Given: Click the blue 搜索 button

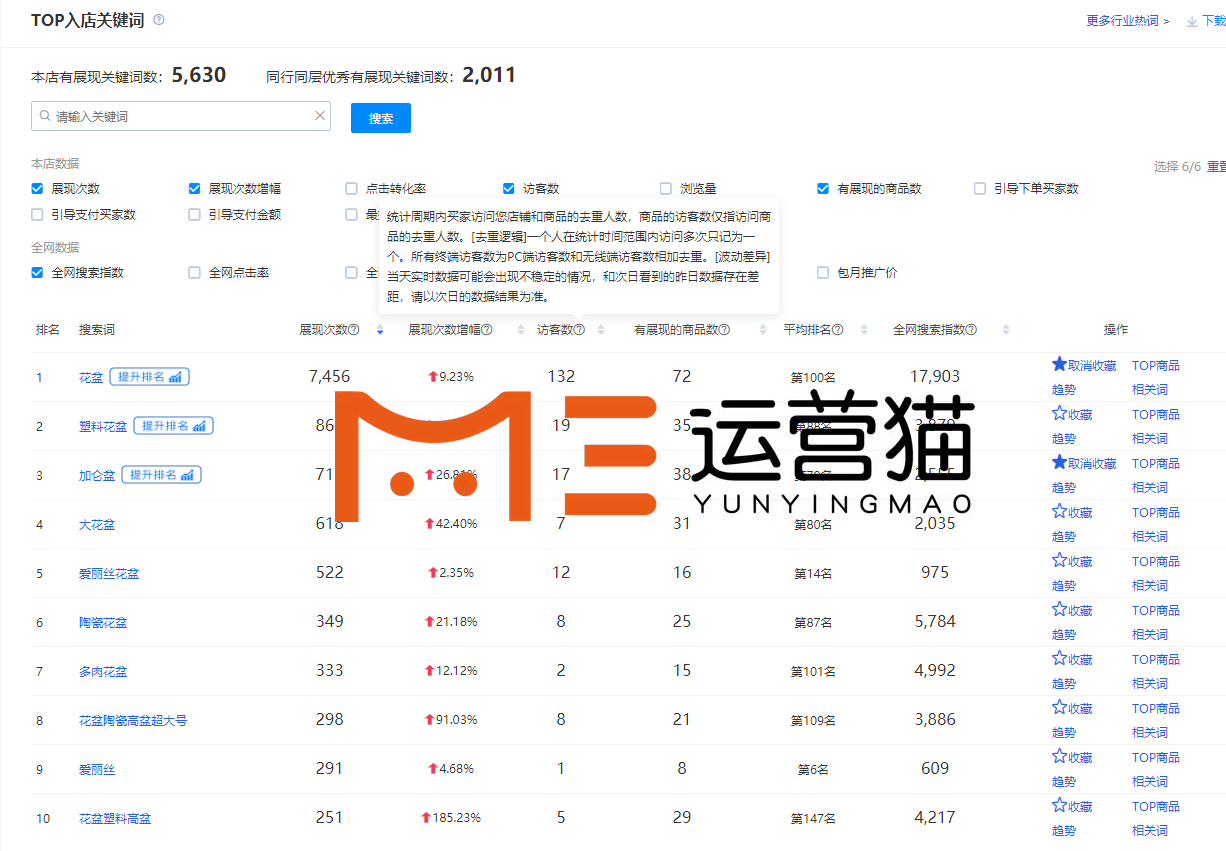Looking at the screenshot, I should tap(381, 118).
